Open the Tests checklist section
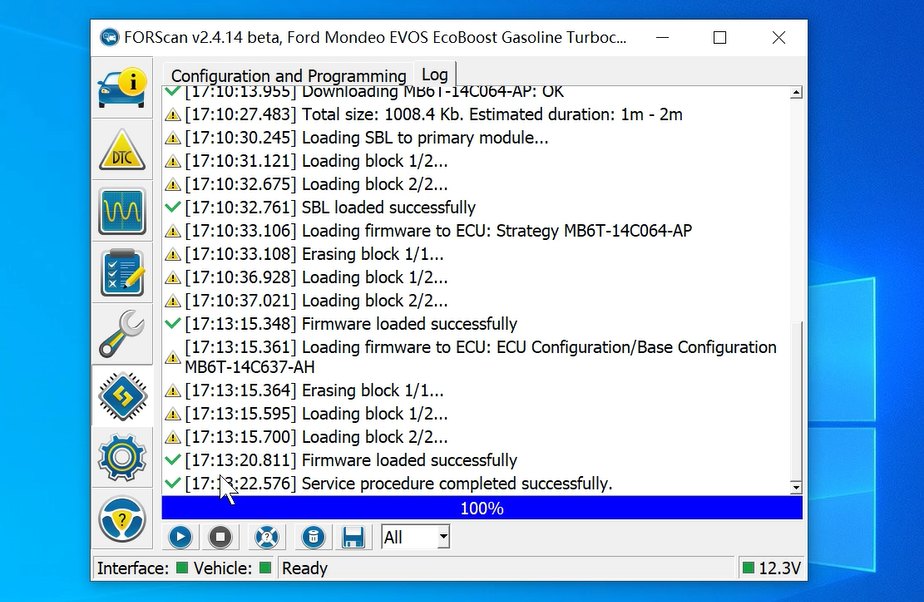 coord(121,273)
